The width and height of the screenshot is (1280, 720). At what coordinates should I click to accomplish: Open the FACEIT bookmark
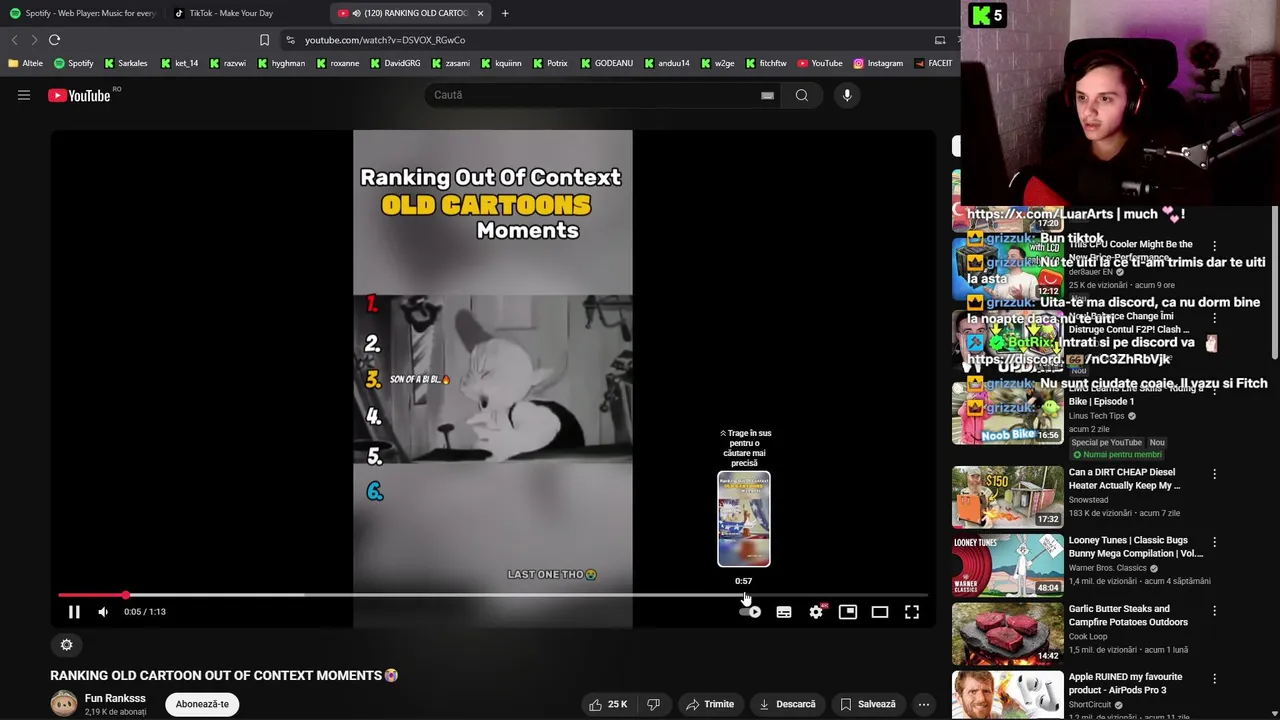click(x=933, y=63)
